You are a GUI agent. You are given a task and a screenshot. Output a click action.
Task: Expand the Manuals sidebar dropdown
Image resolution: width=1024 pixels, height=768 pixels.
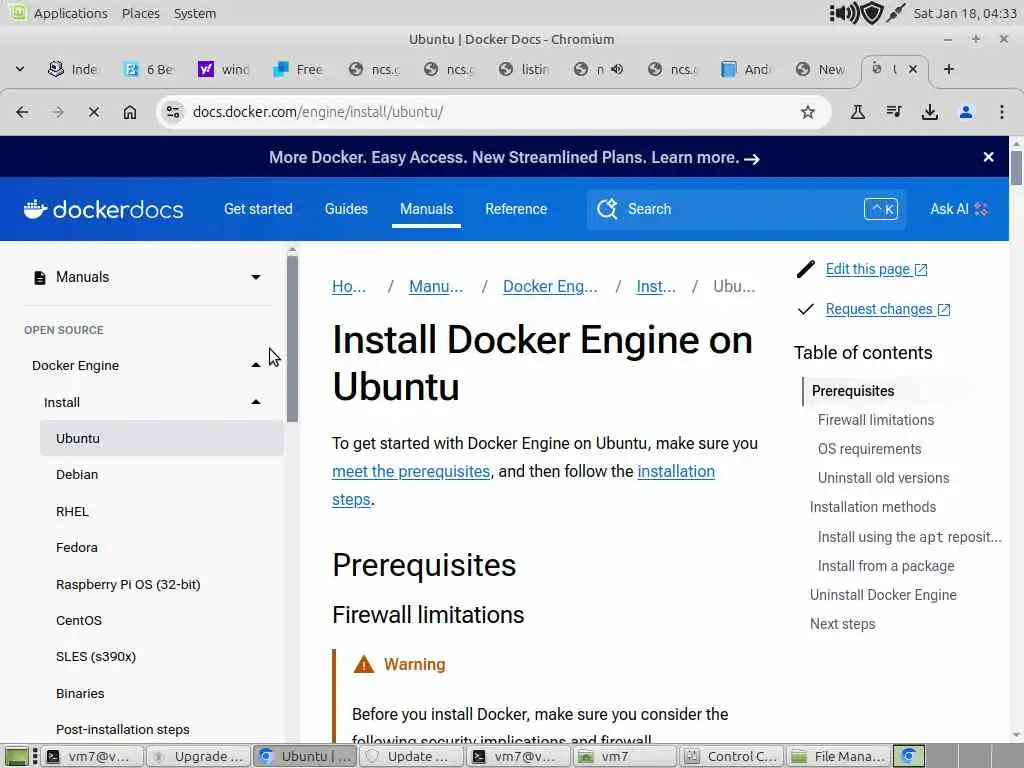coord(256,278)
